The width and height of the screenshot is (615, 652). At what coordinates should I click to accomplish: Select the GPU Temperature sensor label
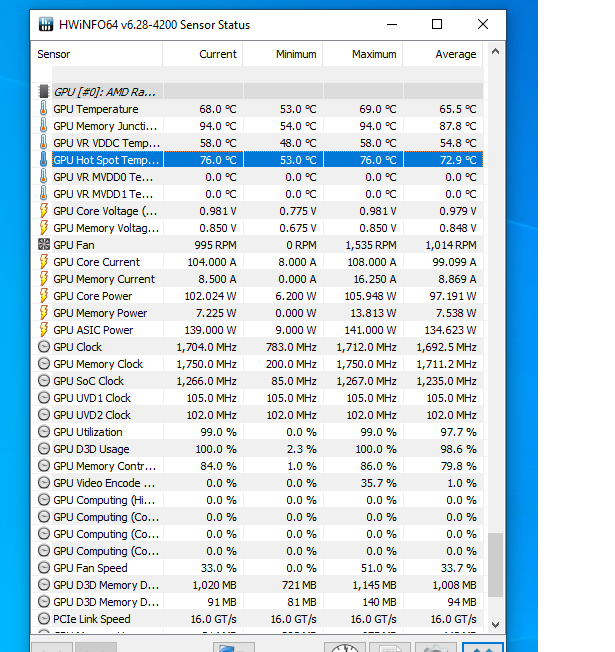[x=96, y=109]
